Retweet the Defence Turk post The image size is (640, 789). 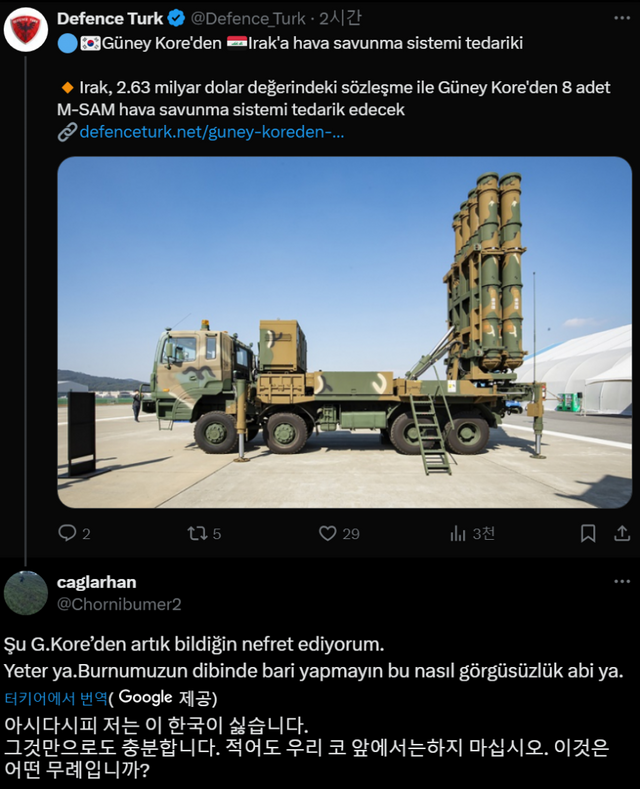tap(204, 533)
